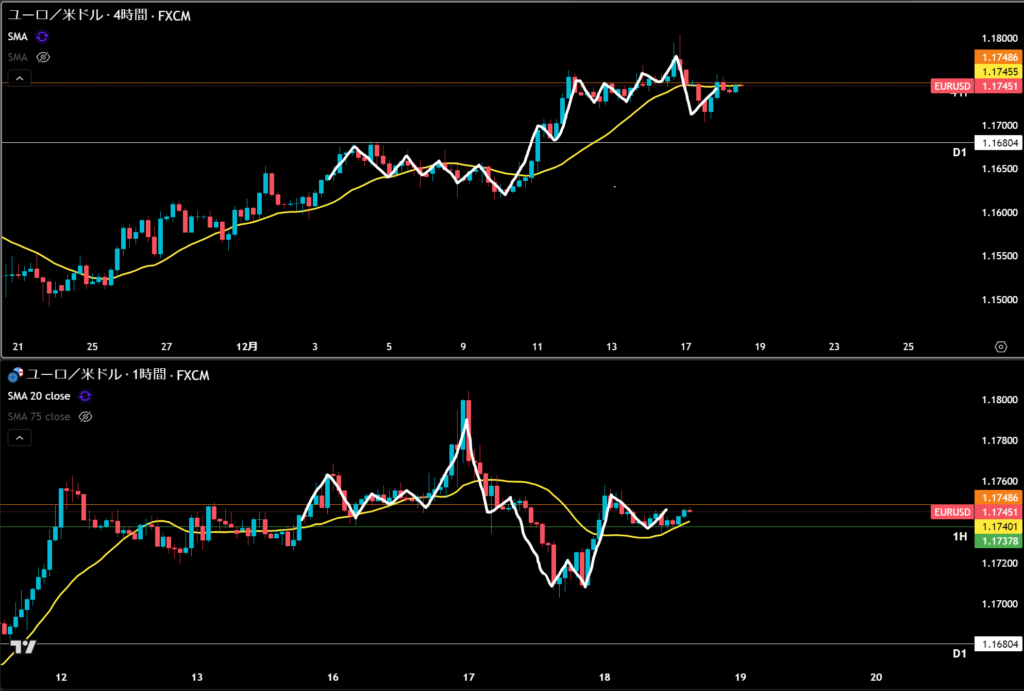Click the 1.16804 price label in lower chart
The image size is (1024, 691).
1000,644
